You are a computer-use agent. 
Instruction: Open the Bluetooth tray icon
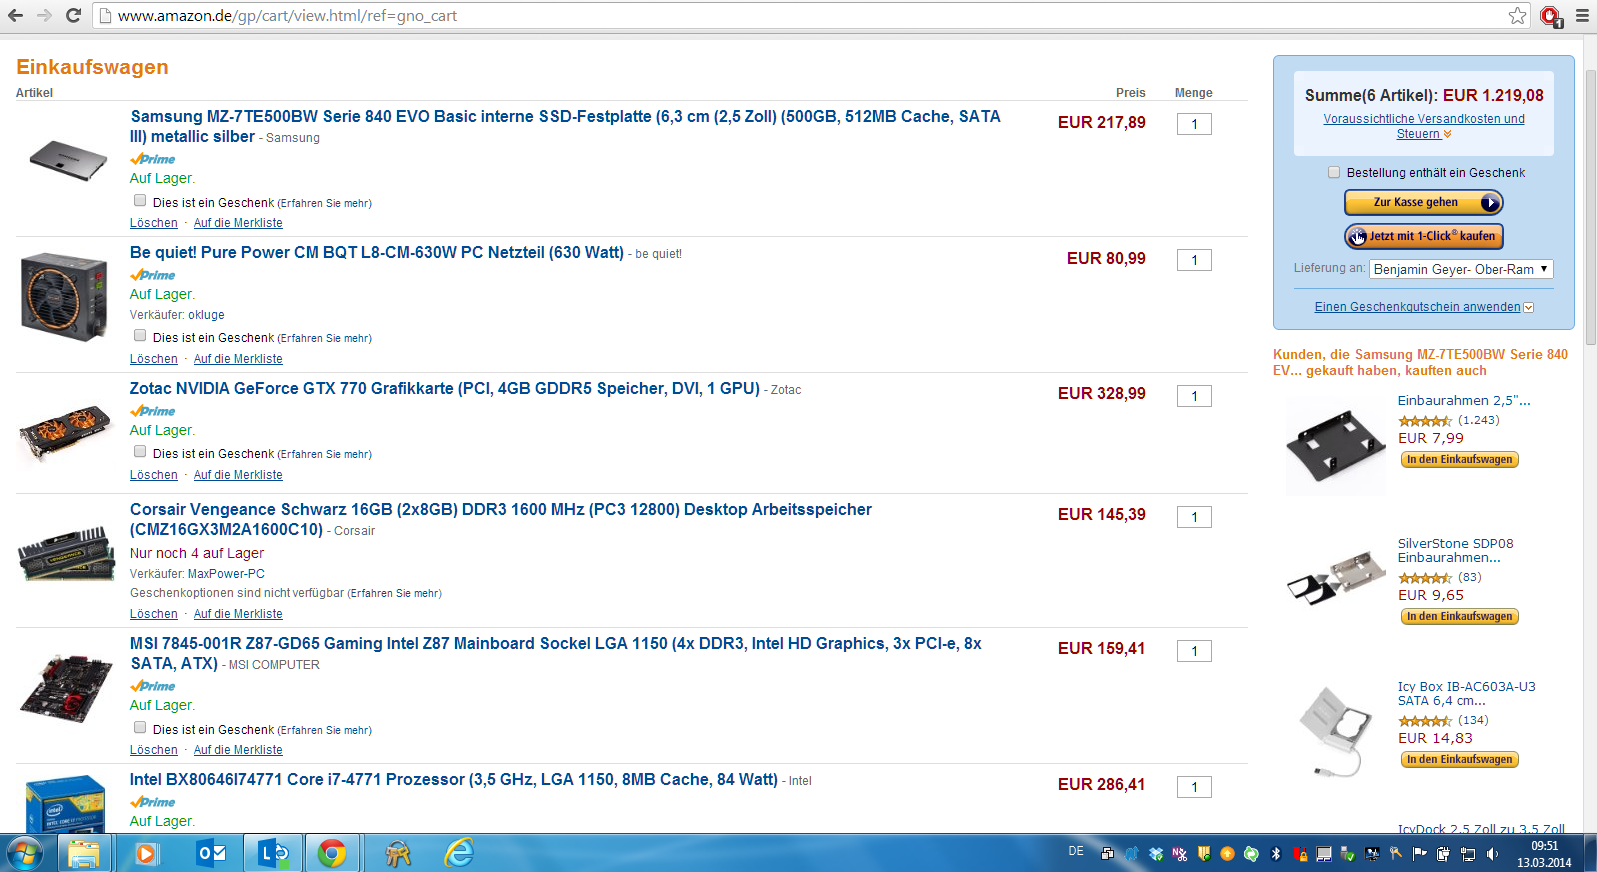tap(1275, 854)
